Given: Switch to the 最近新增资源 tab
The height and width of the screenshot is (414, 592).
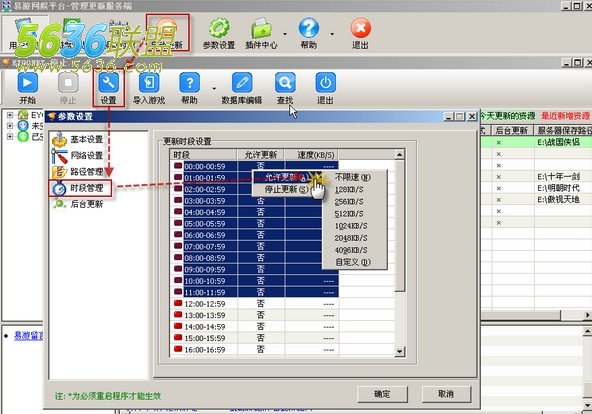Looking at the screenshot, I should 565,116.
